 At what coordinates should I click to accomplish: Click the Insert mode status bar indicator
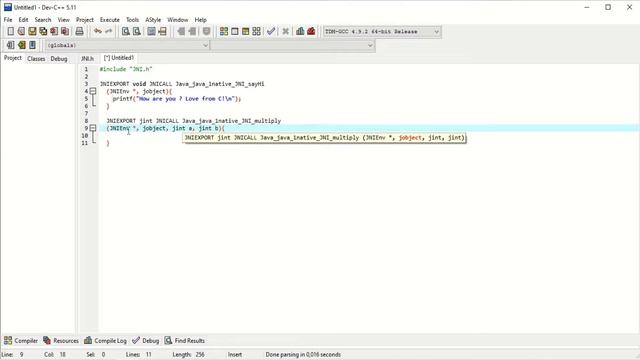(x=235, y=355)
